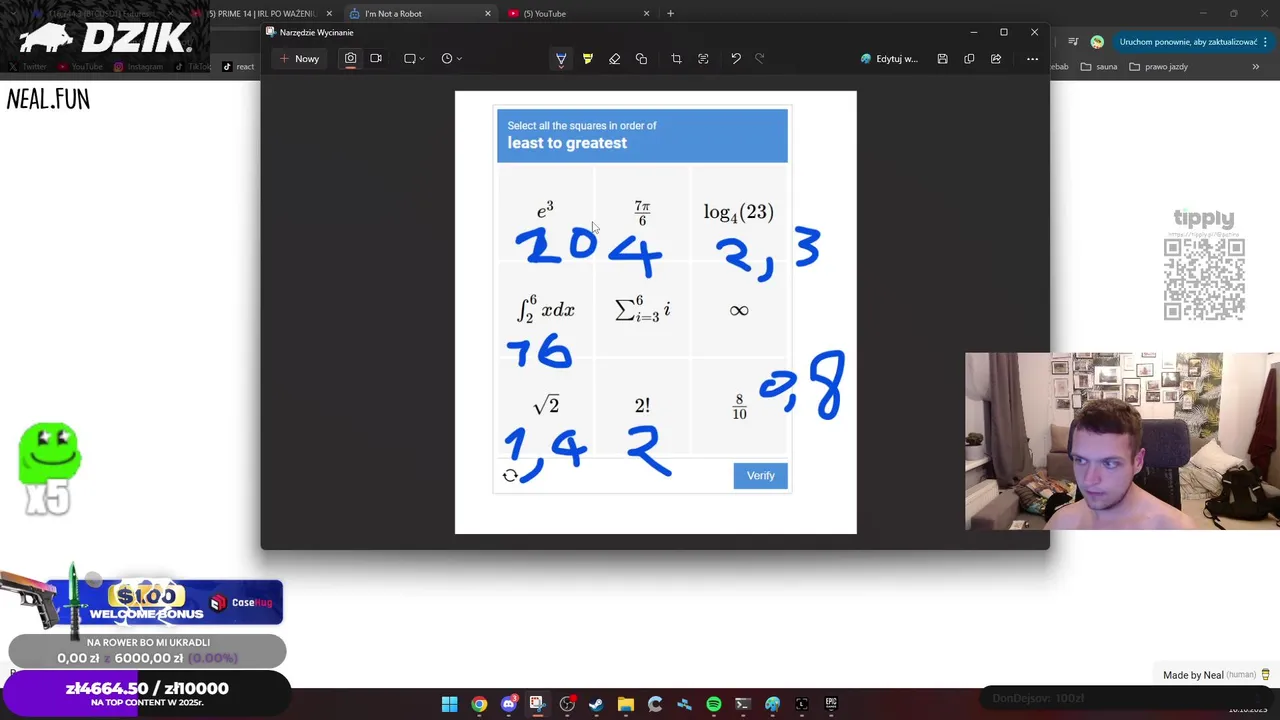Open the Snipping Tool more options menu
This screenshot has width=1280, height=720.
tap(1032, 59)
